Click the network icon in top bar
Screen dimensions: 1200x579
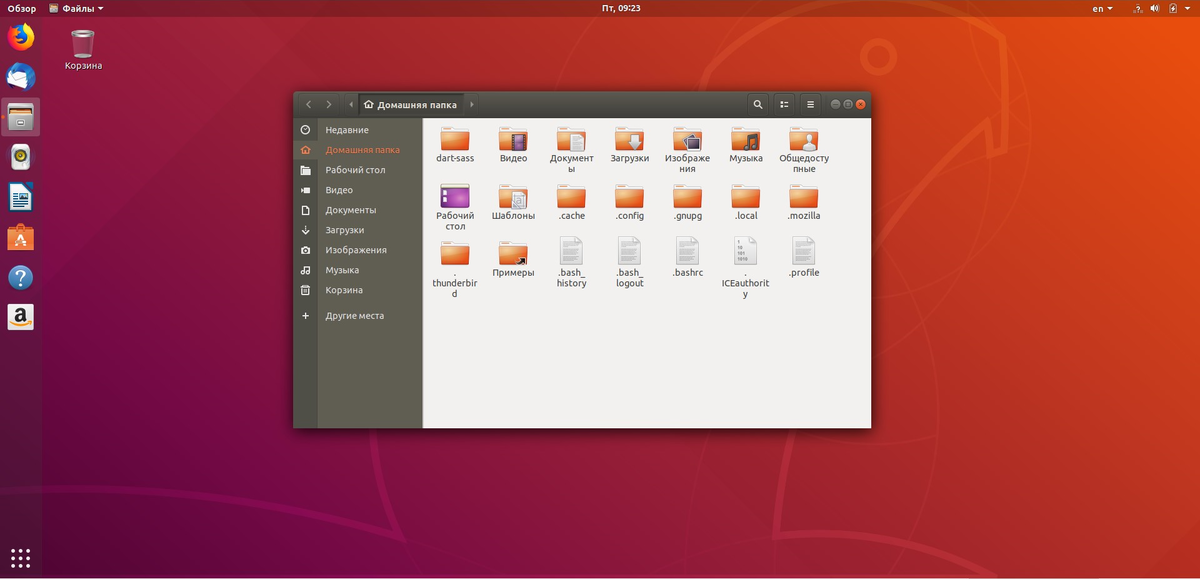tap(1136, 8)
